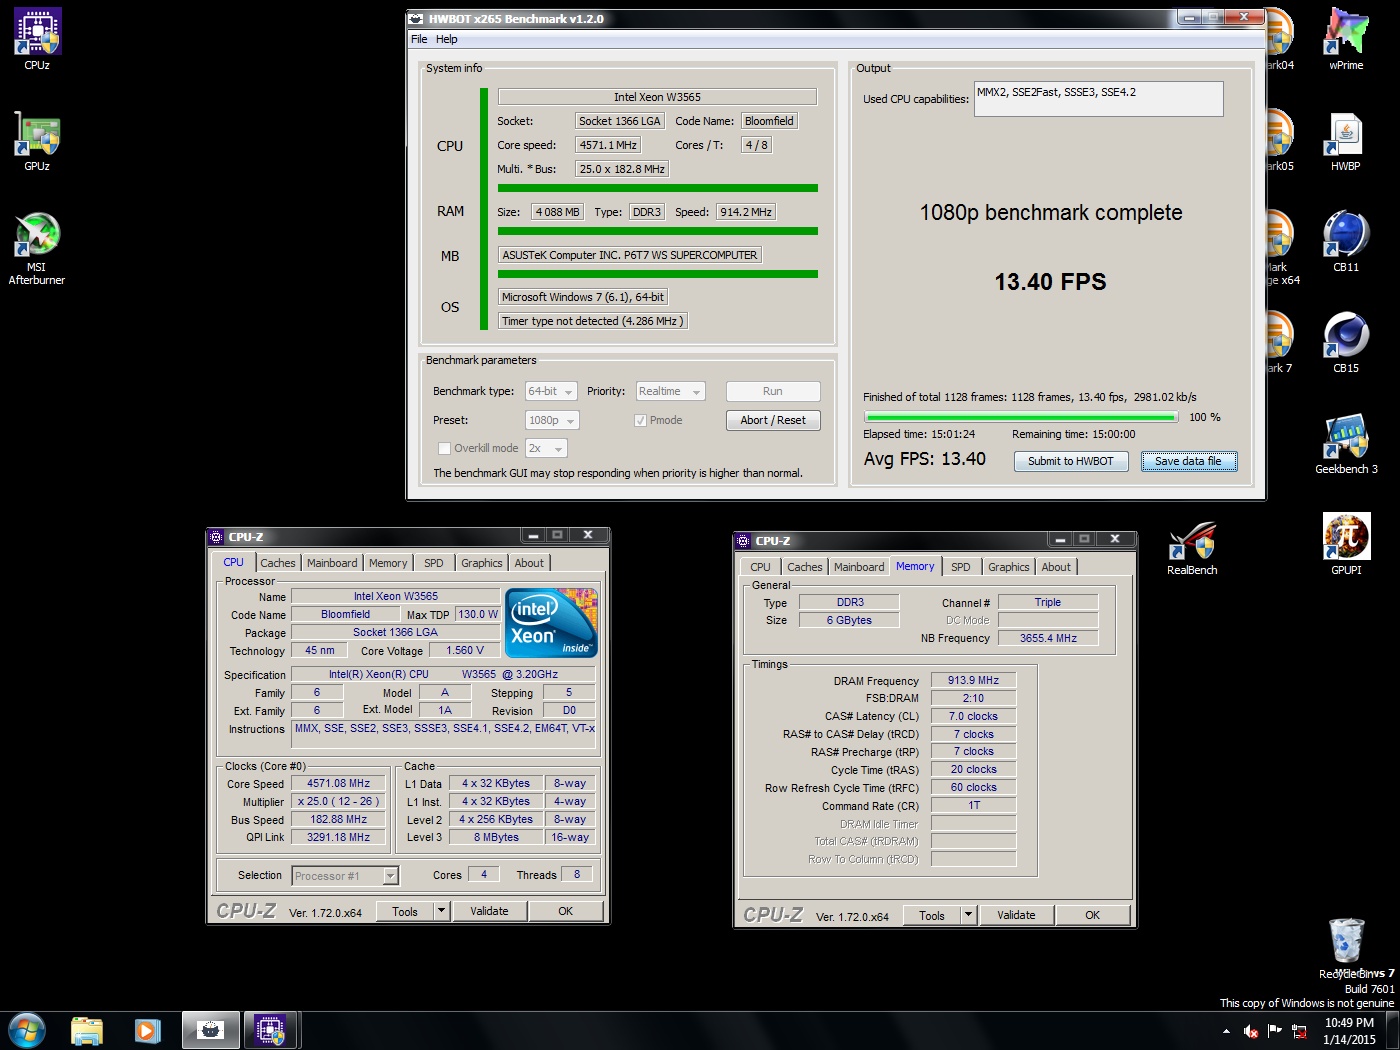Open the Priority Realtime dropdown
The height and width of the screenshot is (1050, 1400).
670,391
